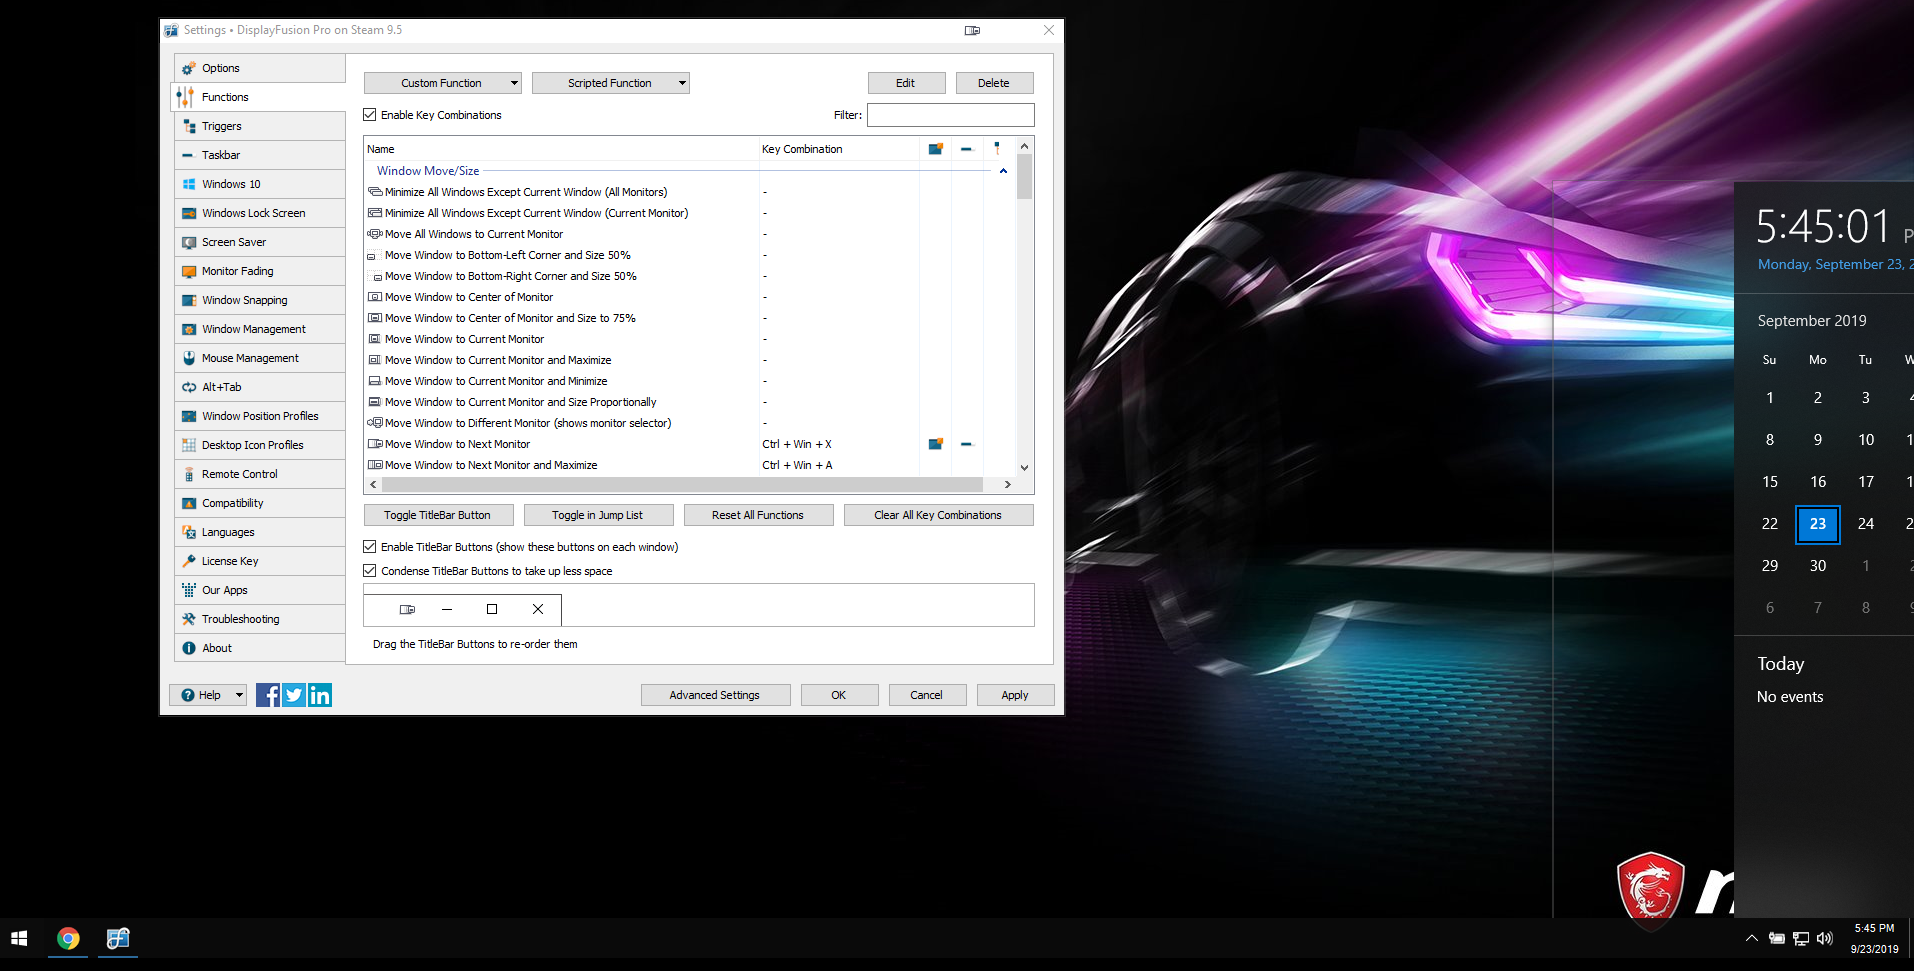Disable the Enable Key Combinations checkbox

pos(370,115)
